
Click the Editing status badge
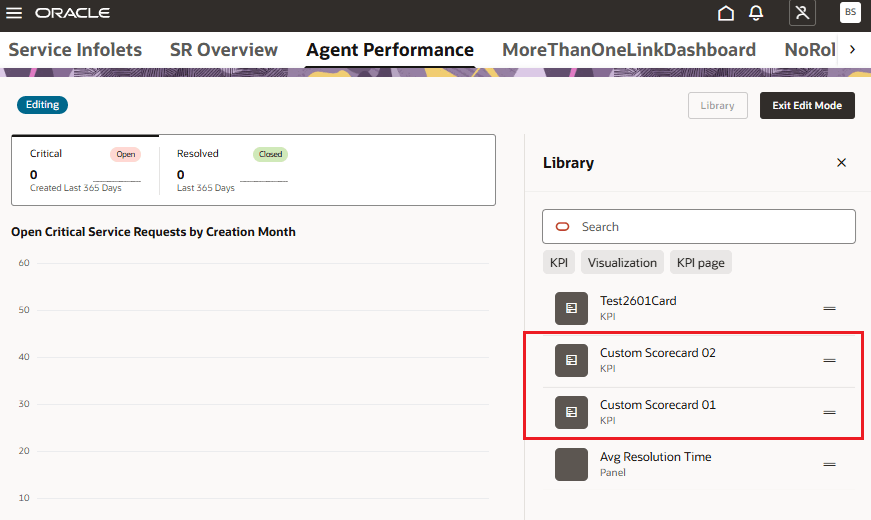42,104
